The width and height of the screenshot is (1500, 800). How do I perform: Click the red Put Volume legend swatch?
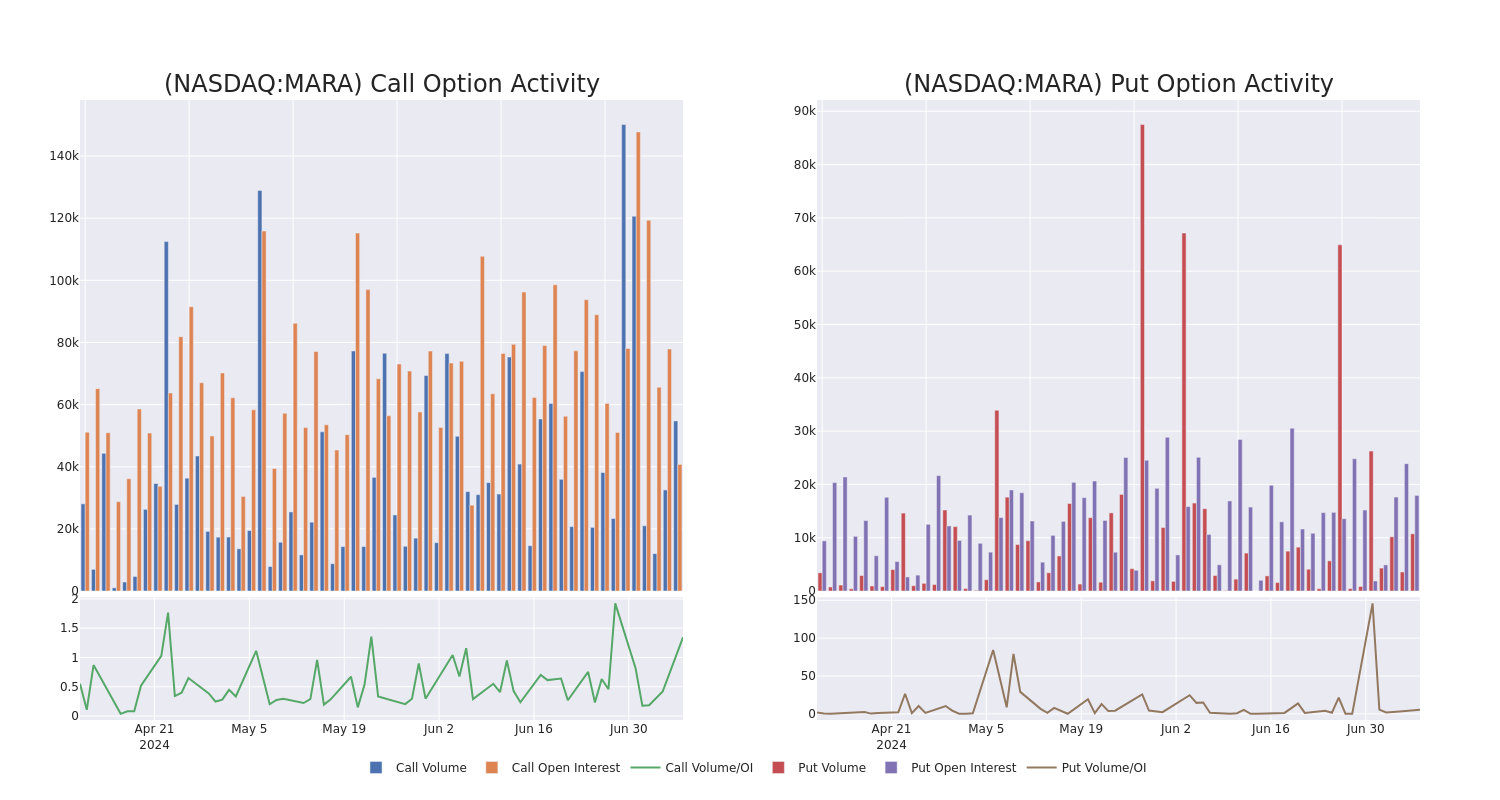click(x=778, y=768)
